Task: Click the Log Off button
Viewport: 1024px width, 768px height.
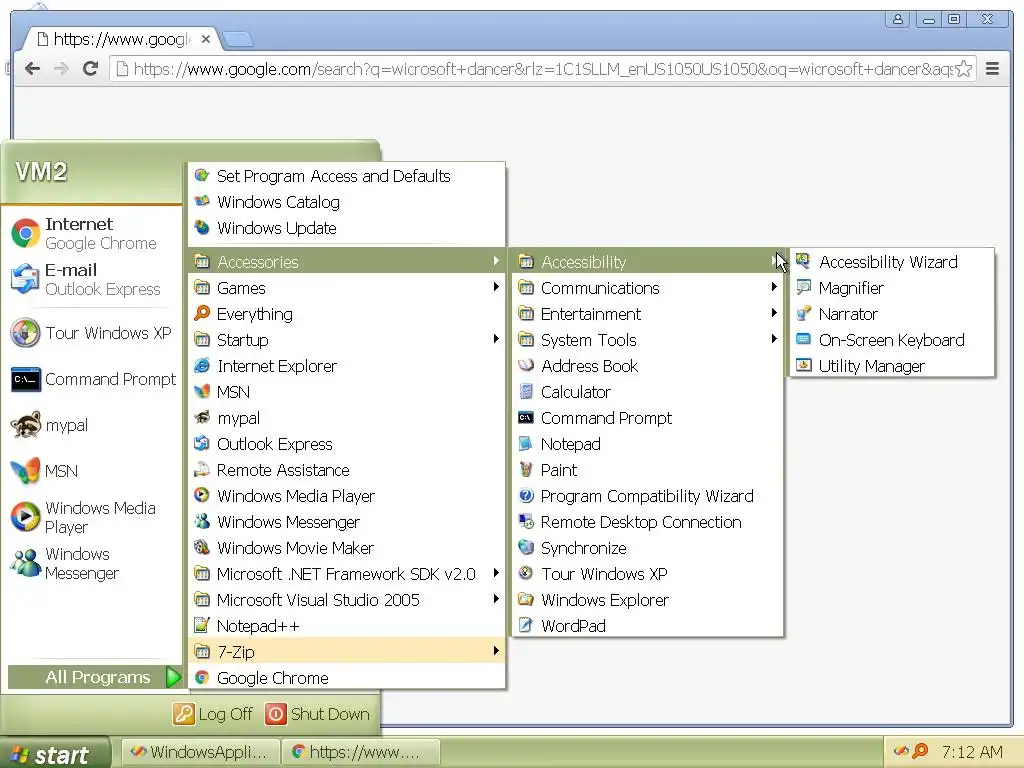Action: tap(213, 714)
